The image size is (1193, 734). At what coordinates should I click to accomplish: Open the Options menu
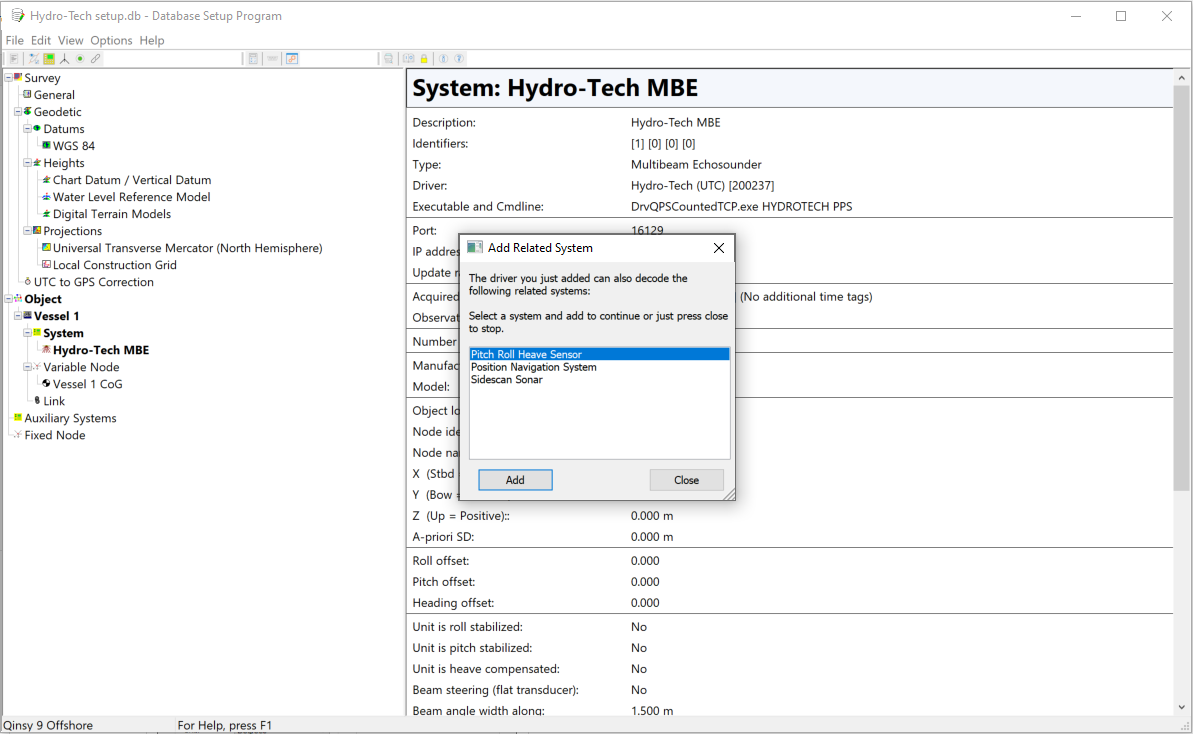(111, 41)
